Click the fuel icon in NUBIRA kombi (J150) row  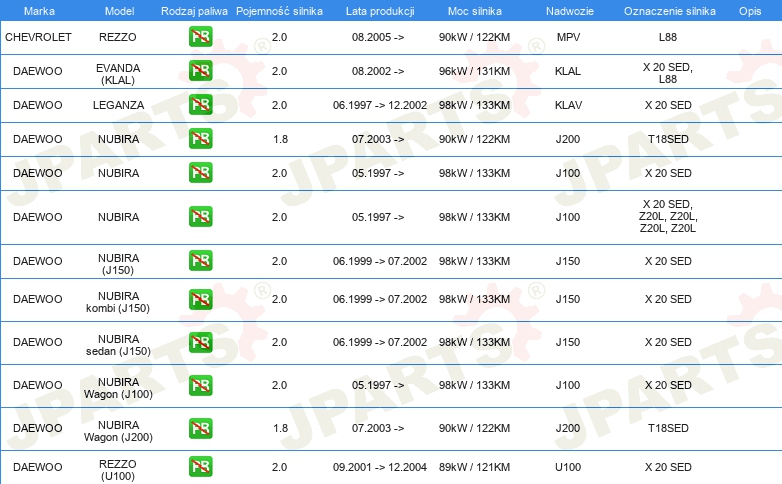pos(200,299)
